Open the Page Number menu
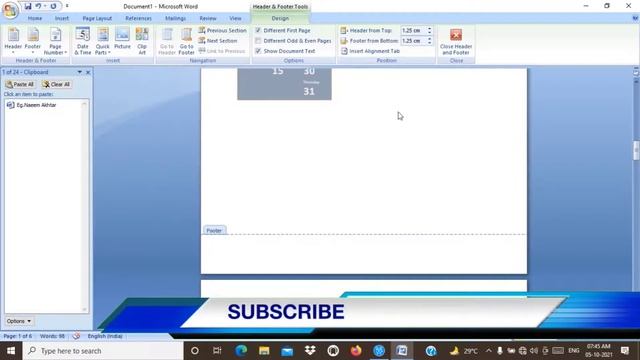640x360 pixels. coord(55,41)
